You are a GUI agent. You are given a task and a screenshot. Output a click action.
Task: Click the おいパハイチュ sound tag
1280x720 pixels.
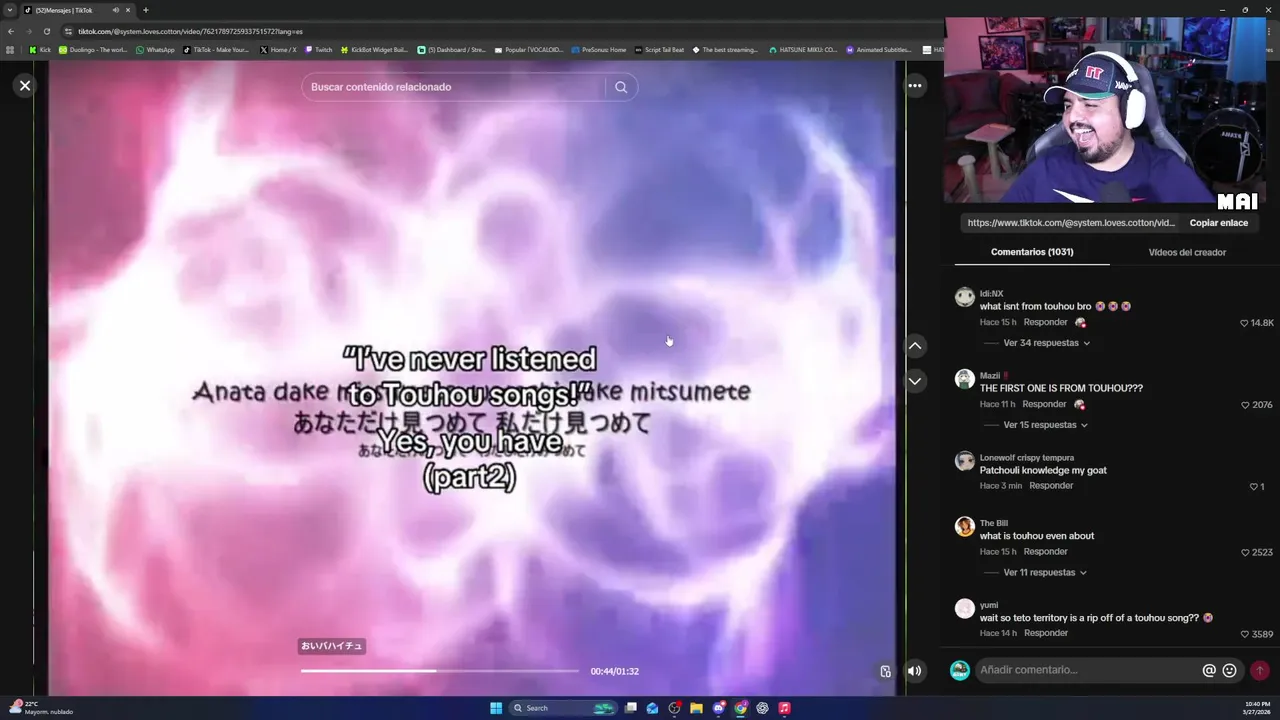(x=332, y=646)
